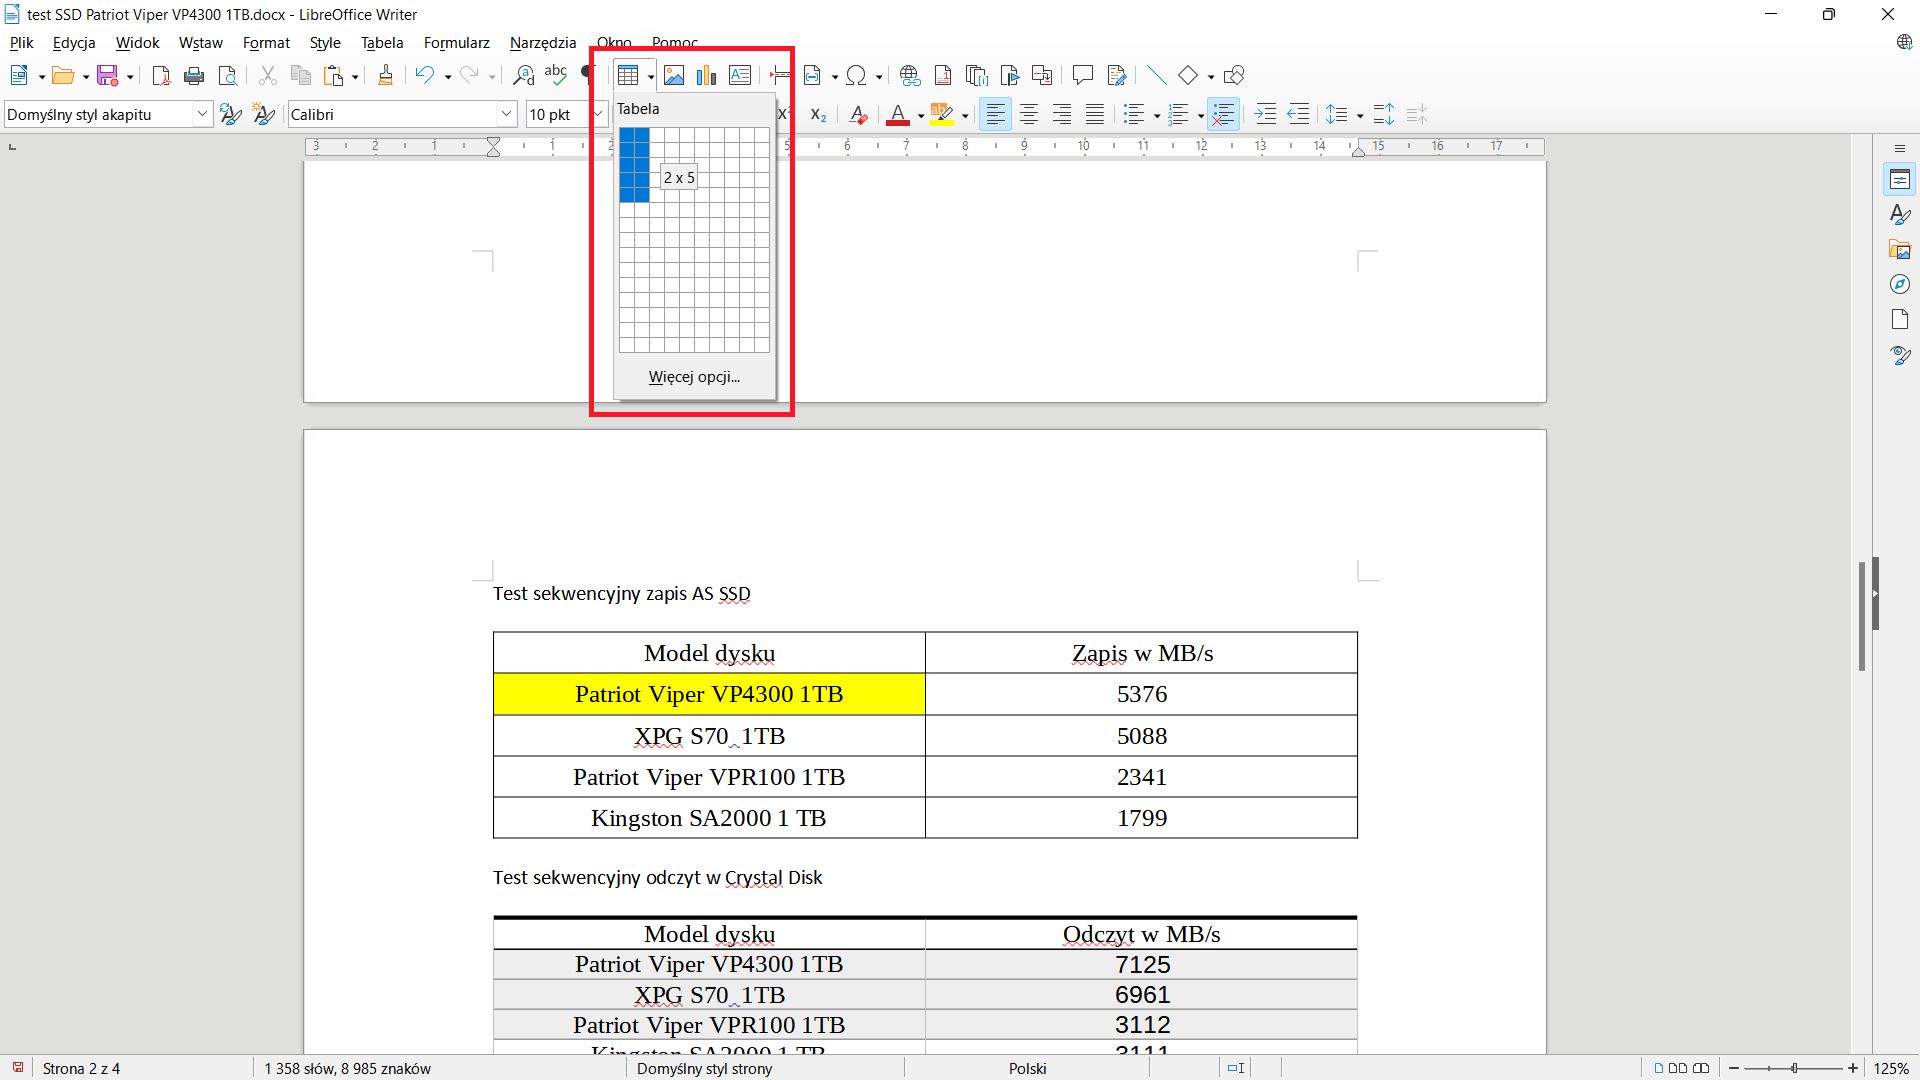Expand the line spacing dropdown arrow
Screen dimensions: 1920x1080
coord(1360,114)
